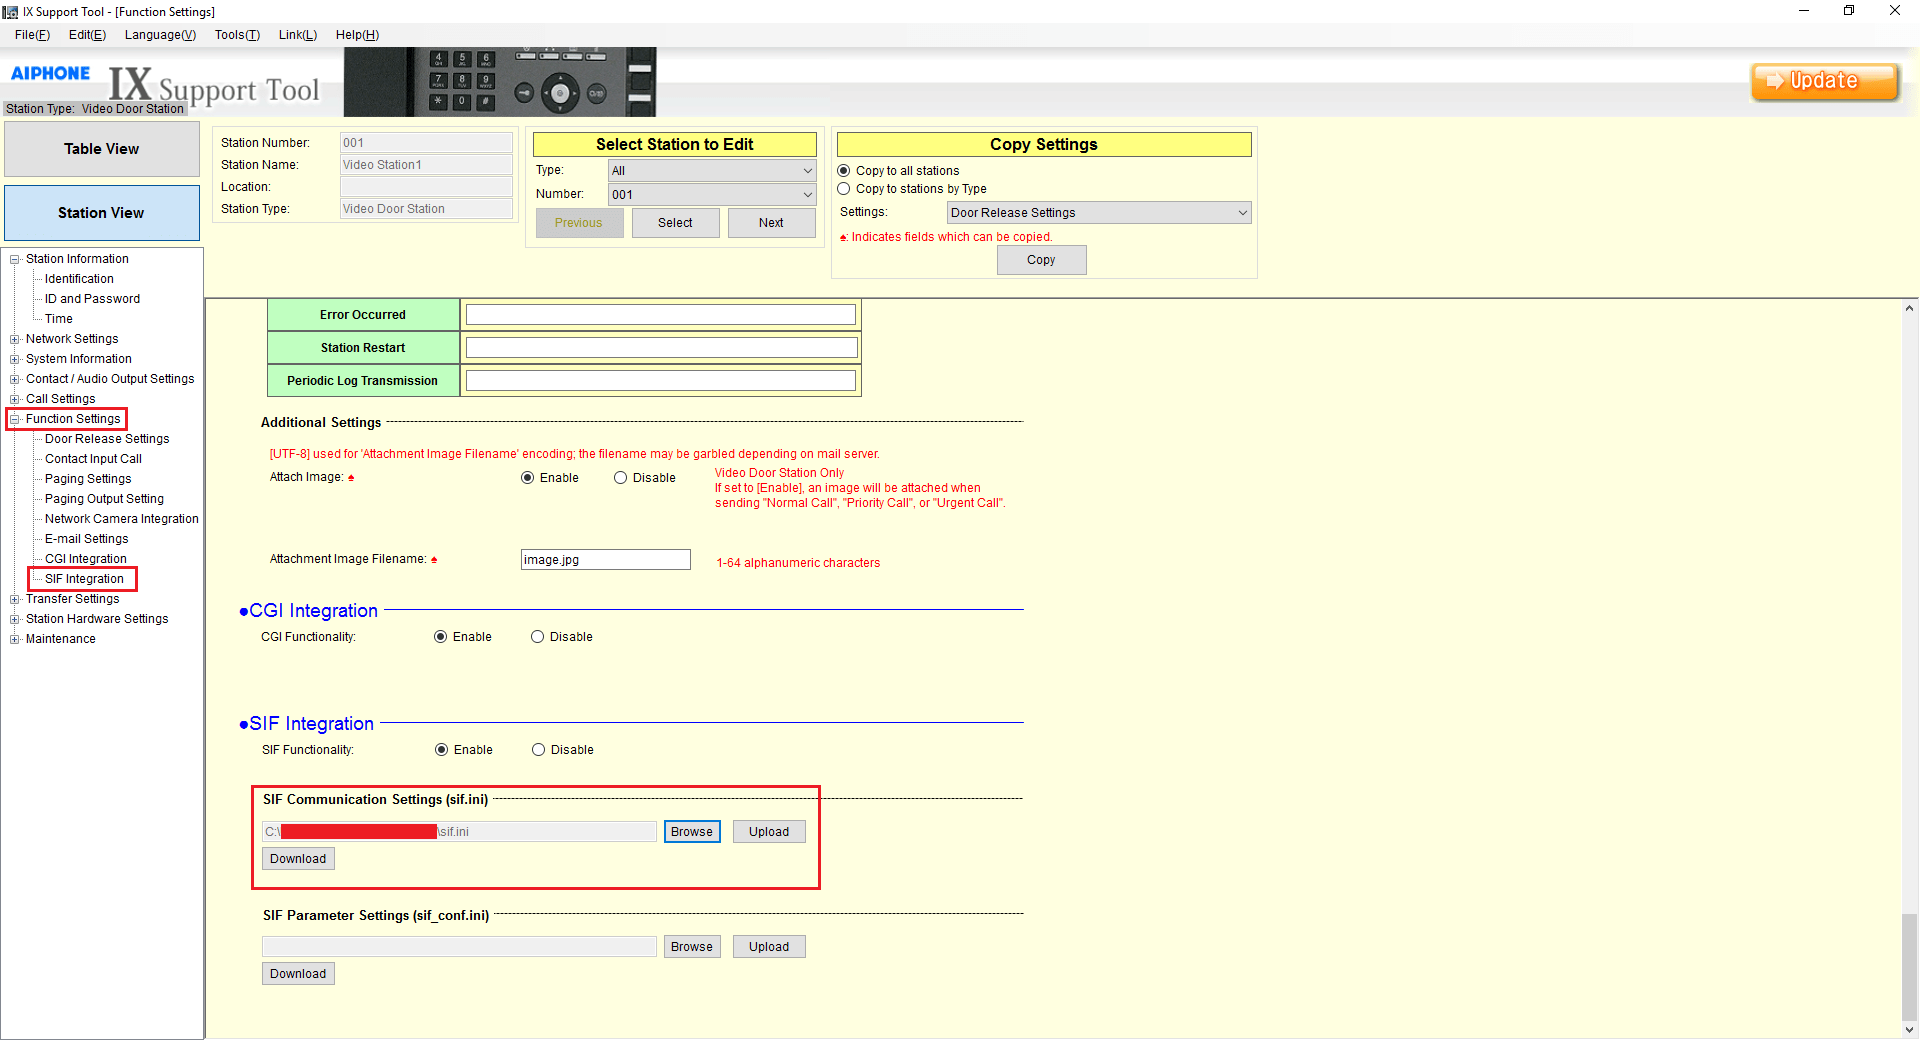1920x1040 pixels.
Task: Open Paging Output Setting in the tree
Action: 104,499
